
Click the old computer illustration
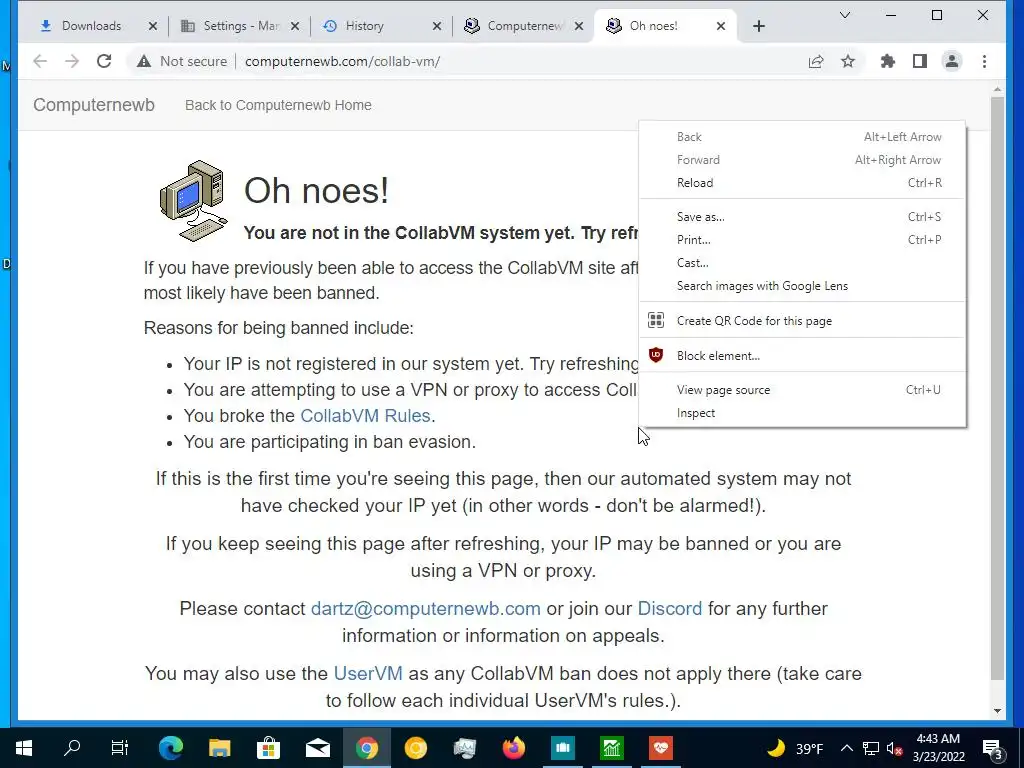193,200
